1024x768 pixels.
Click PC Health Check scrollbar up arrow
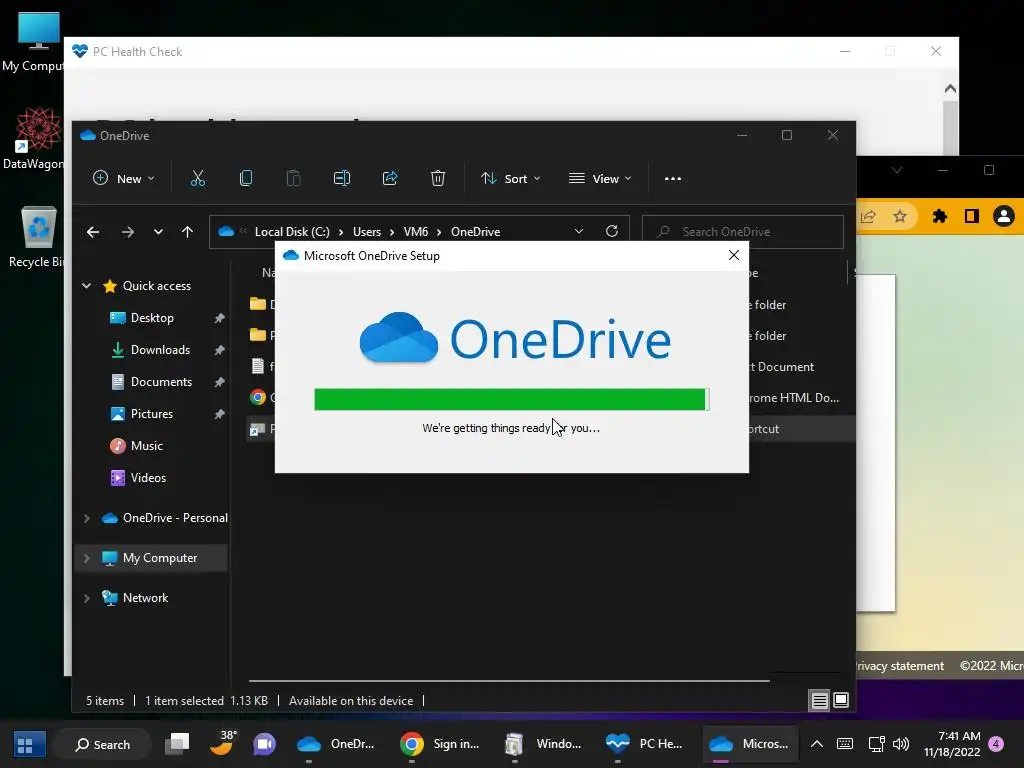[950, 88]
